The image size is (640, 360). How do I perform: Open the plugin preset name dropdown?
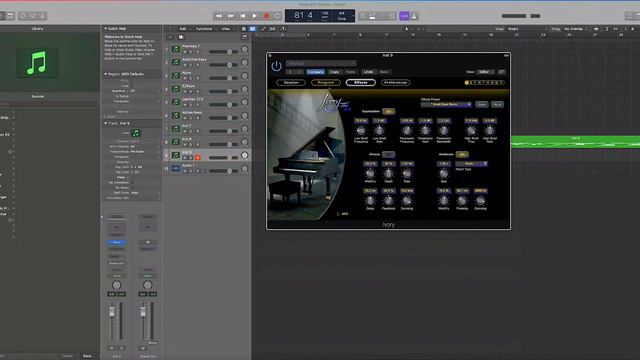(x=321, y=63)
